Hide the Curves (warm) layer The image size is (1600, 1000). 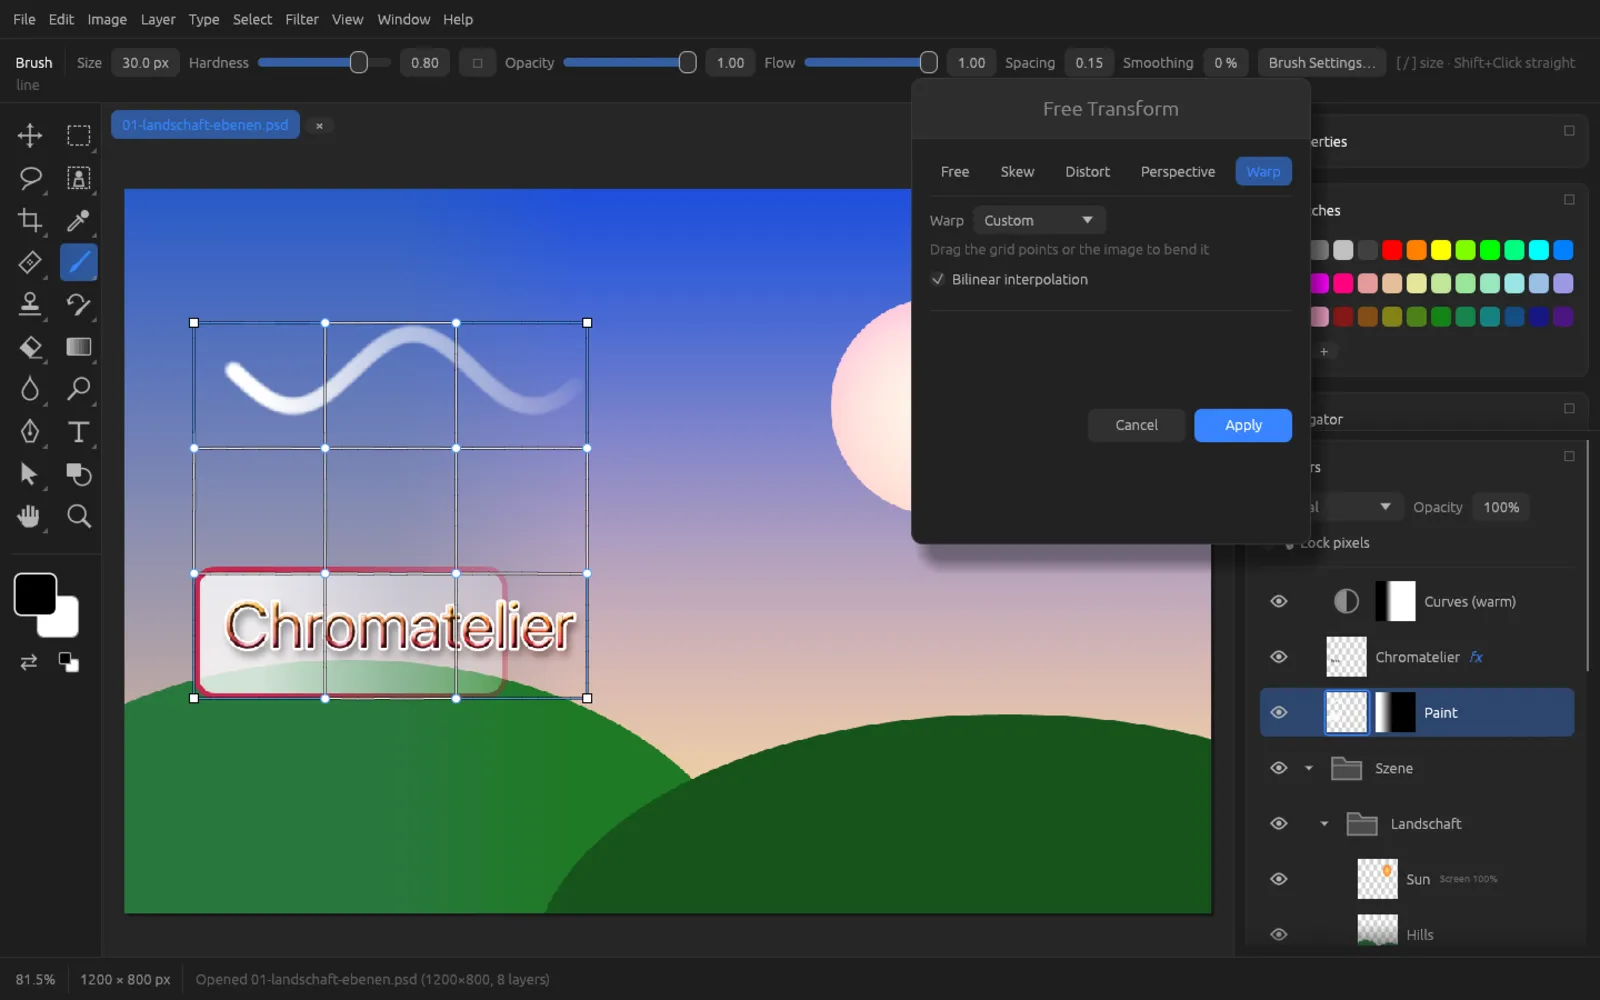coord(1278,601)
